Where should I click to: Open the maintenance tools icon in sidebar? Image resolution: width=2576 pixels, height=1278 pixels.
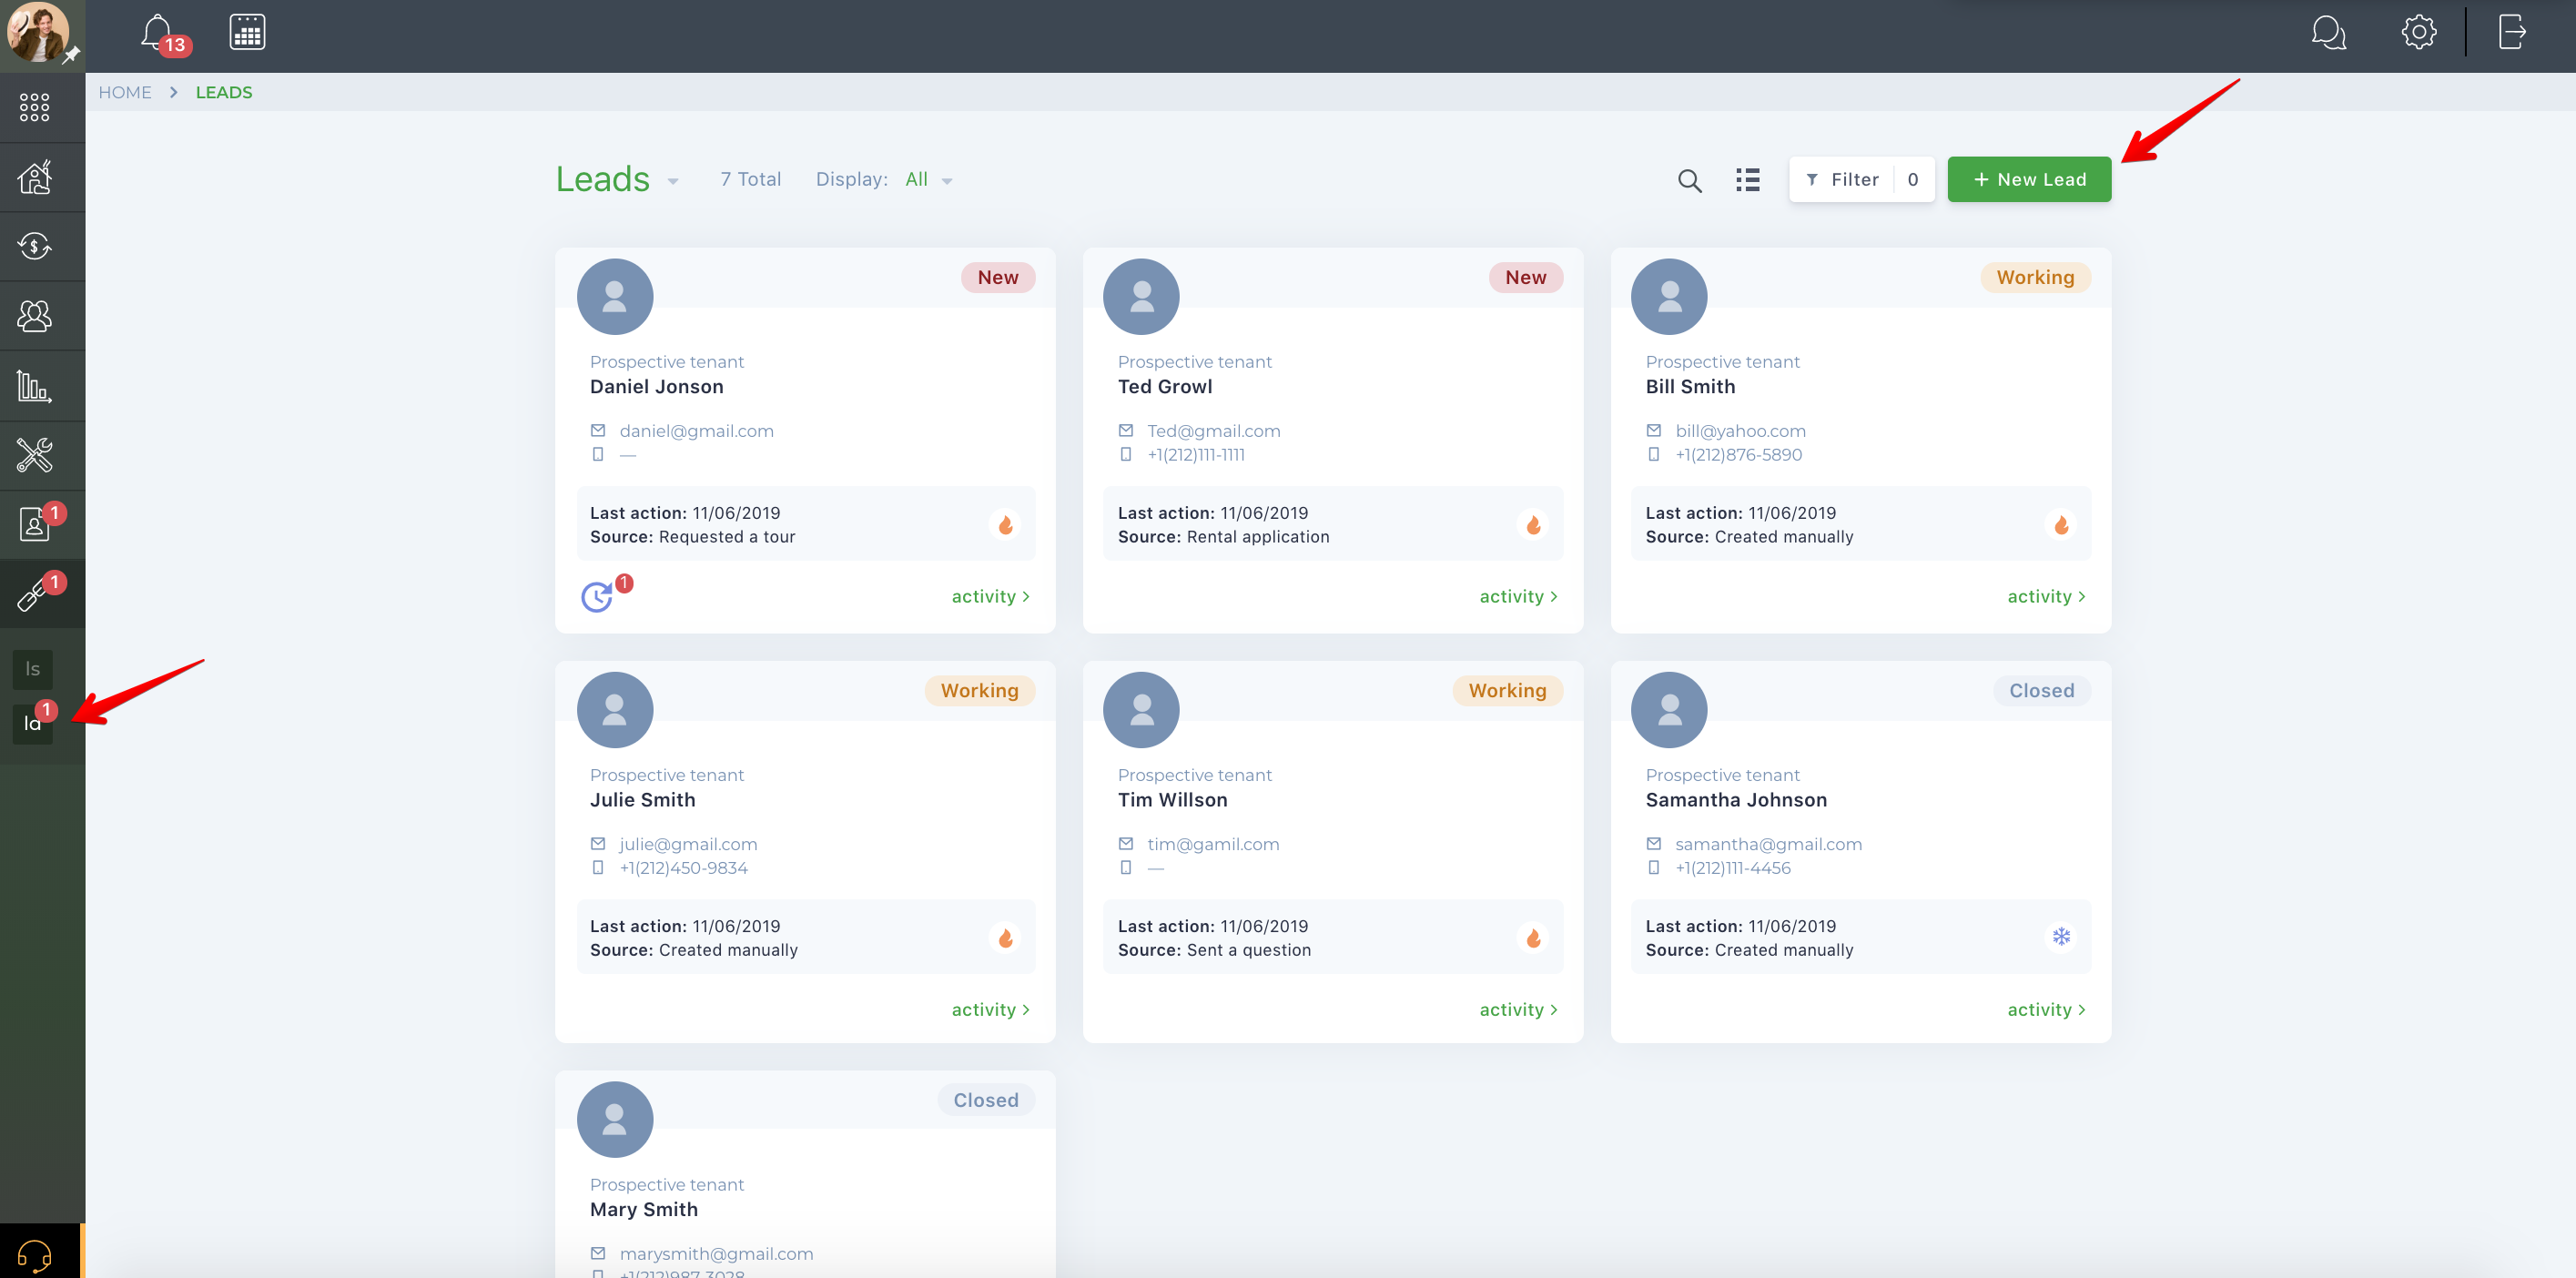[x=35, y=455]
